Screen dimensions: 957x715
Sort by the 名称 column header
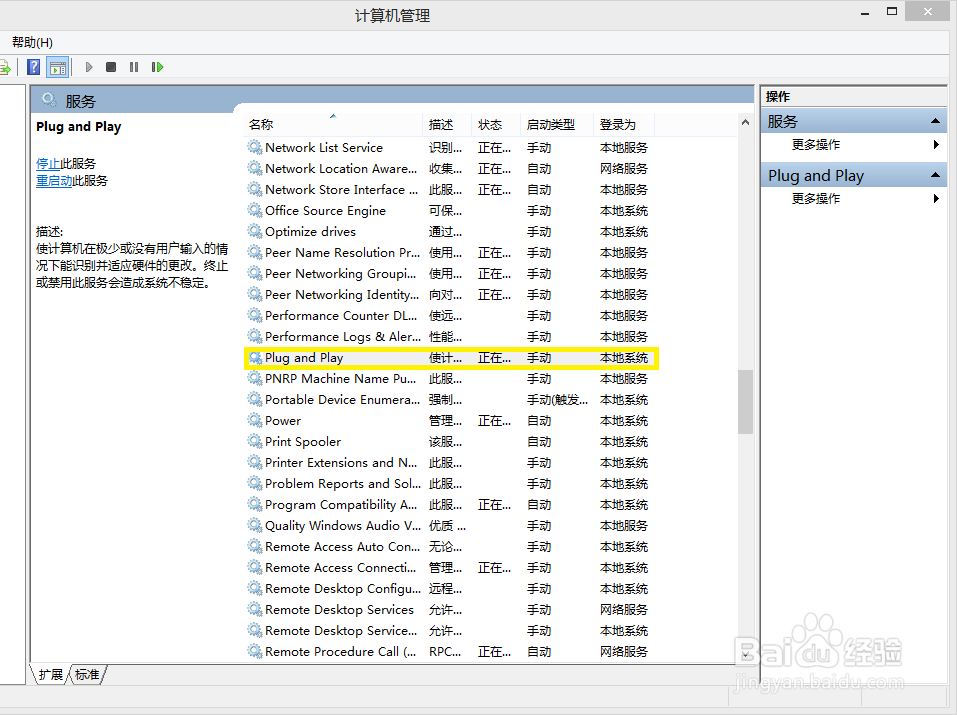pyautogui.click(x=333, y=125)
